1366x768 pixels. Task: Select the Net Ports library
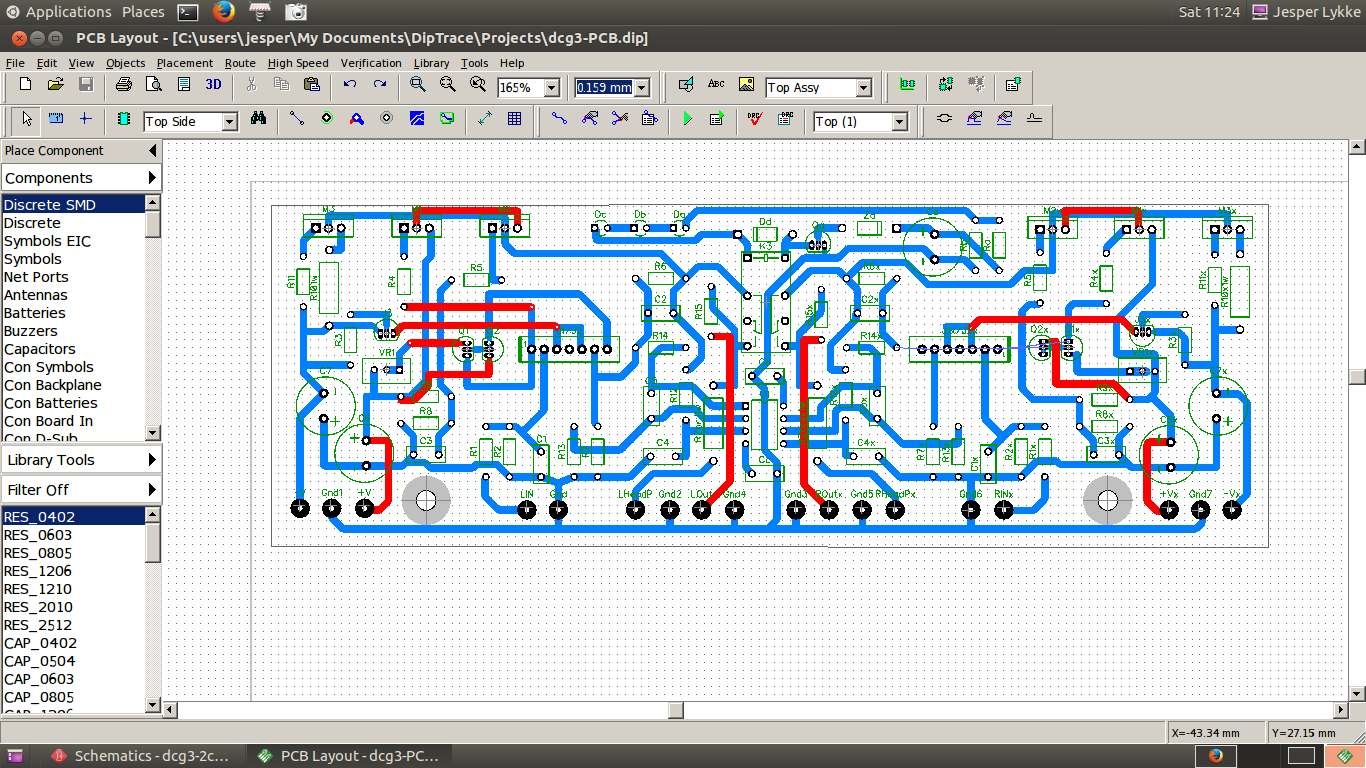click(x=73, y=277)
